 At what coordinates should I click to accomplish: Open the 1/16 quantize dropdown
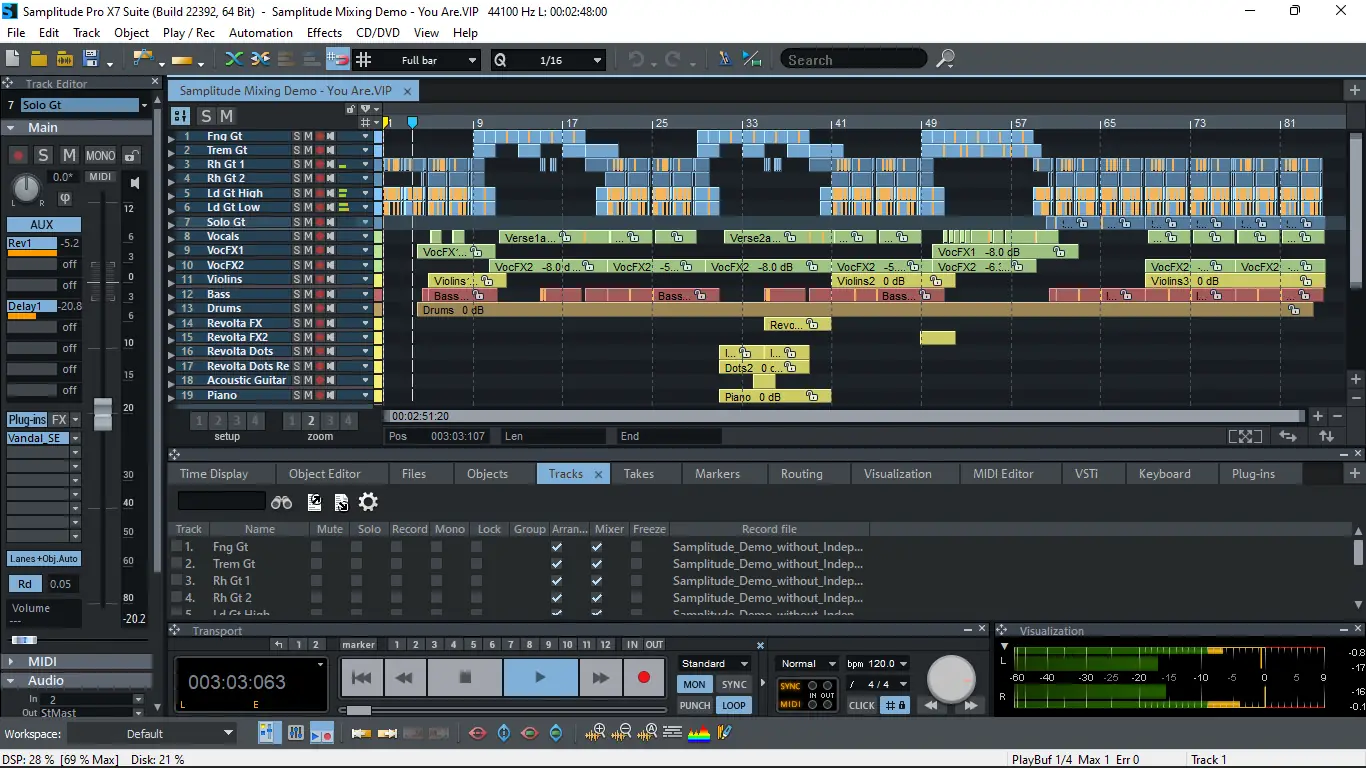pyautogui.click(x=597, y=60)
